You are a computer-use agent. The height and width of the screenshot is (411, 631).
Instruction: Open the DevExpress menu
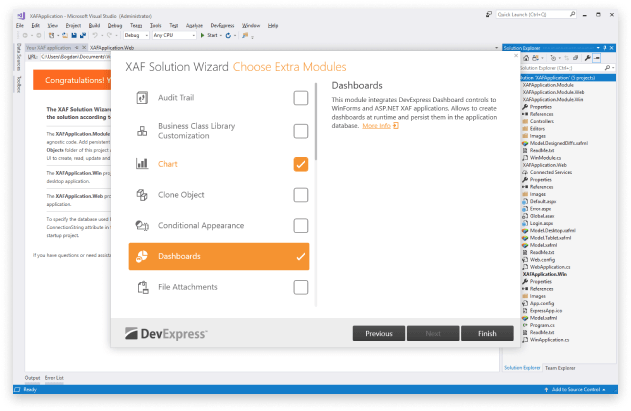(x=222, y=25)
